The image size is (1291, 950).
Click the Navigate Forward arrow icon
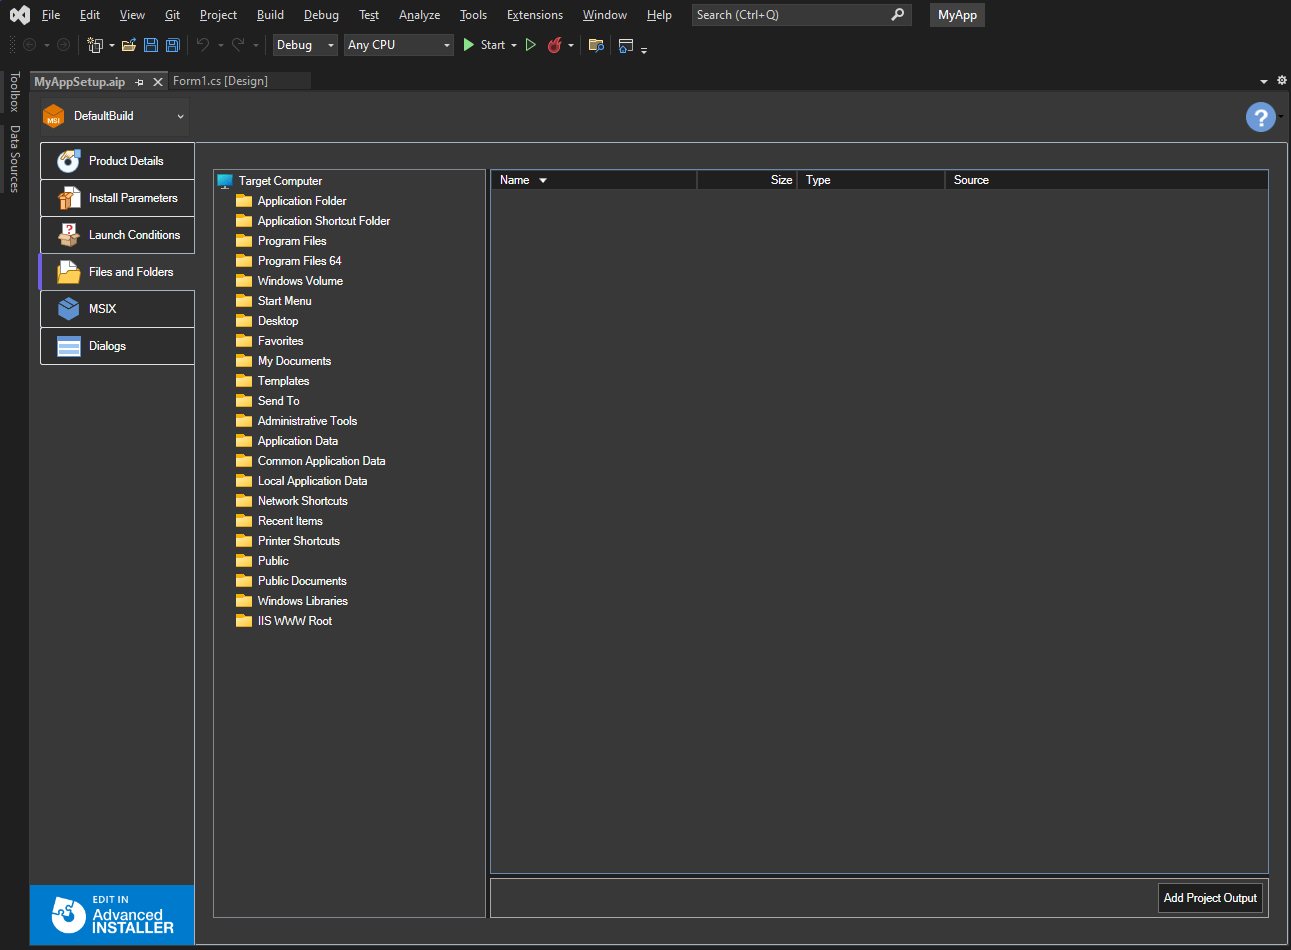click(63, 45)
